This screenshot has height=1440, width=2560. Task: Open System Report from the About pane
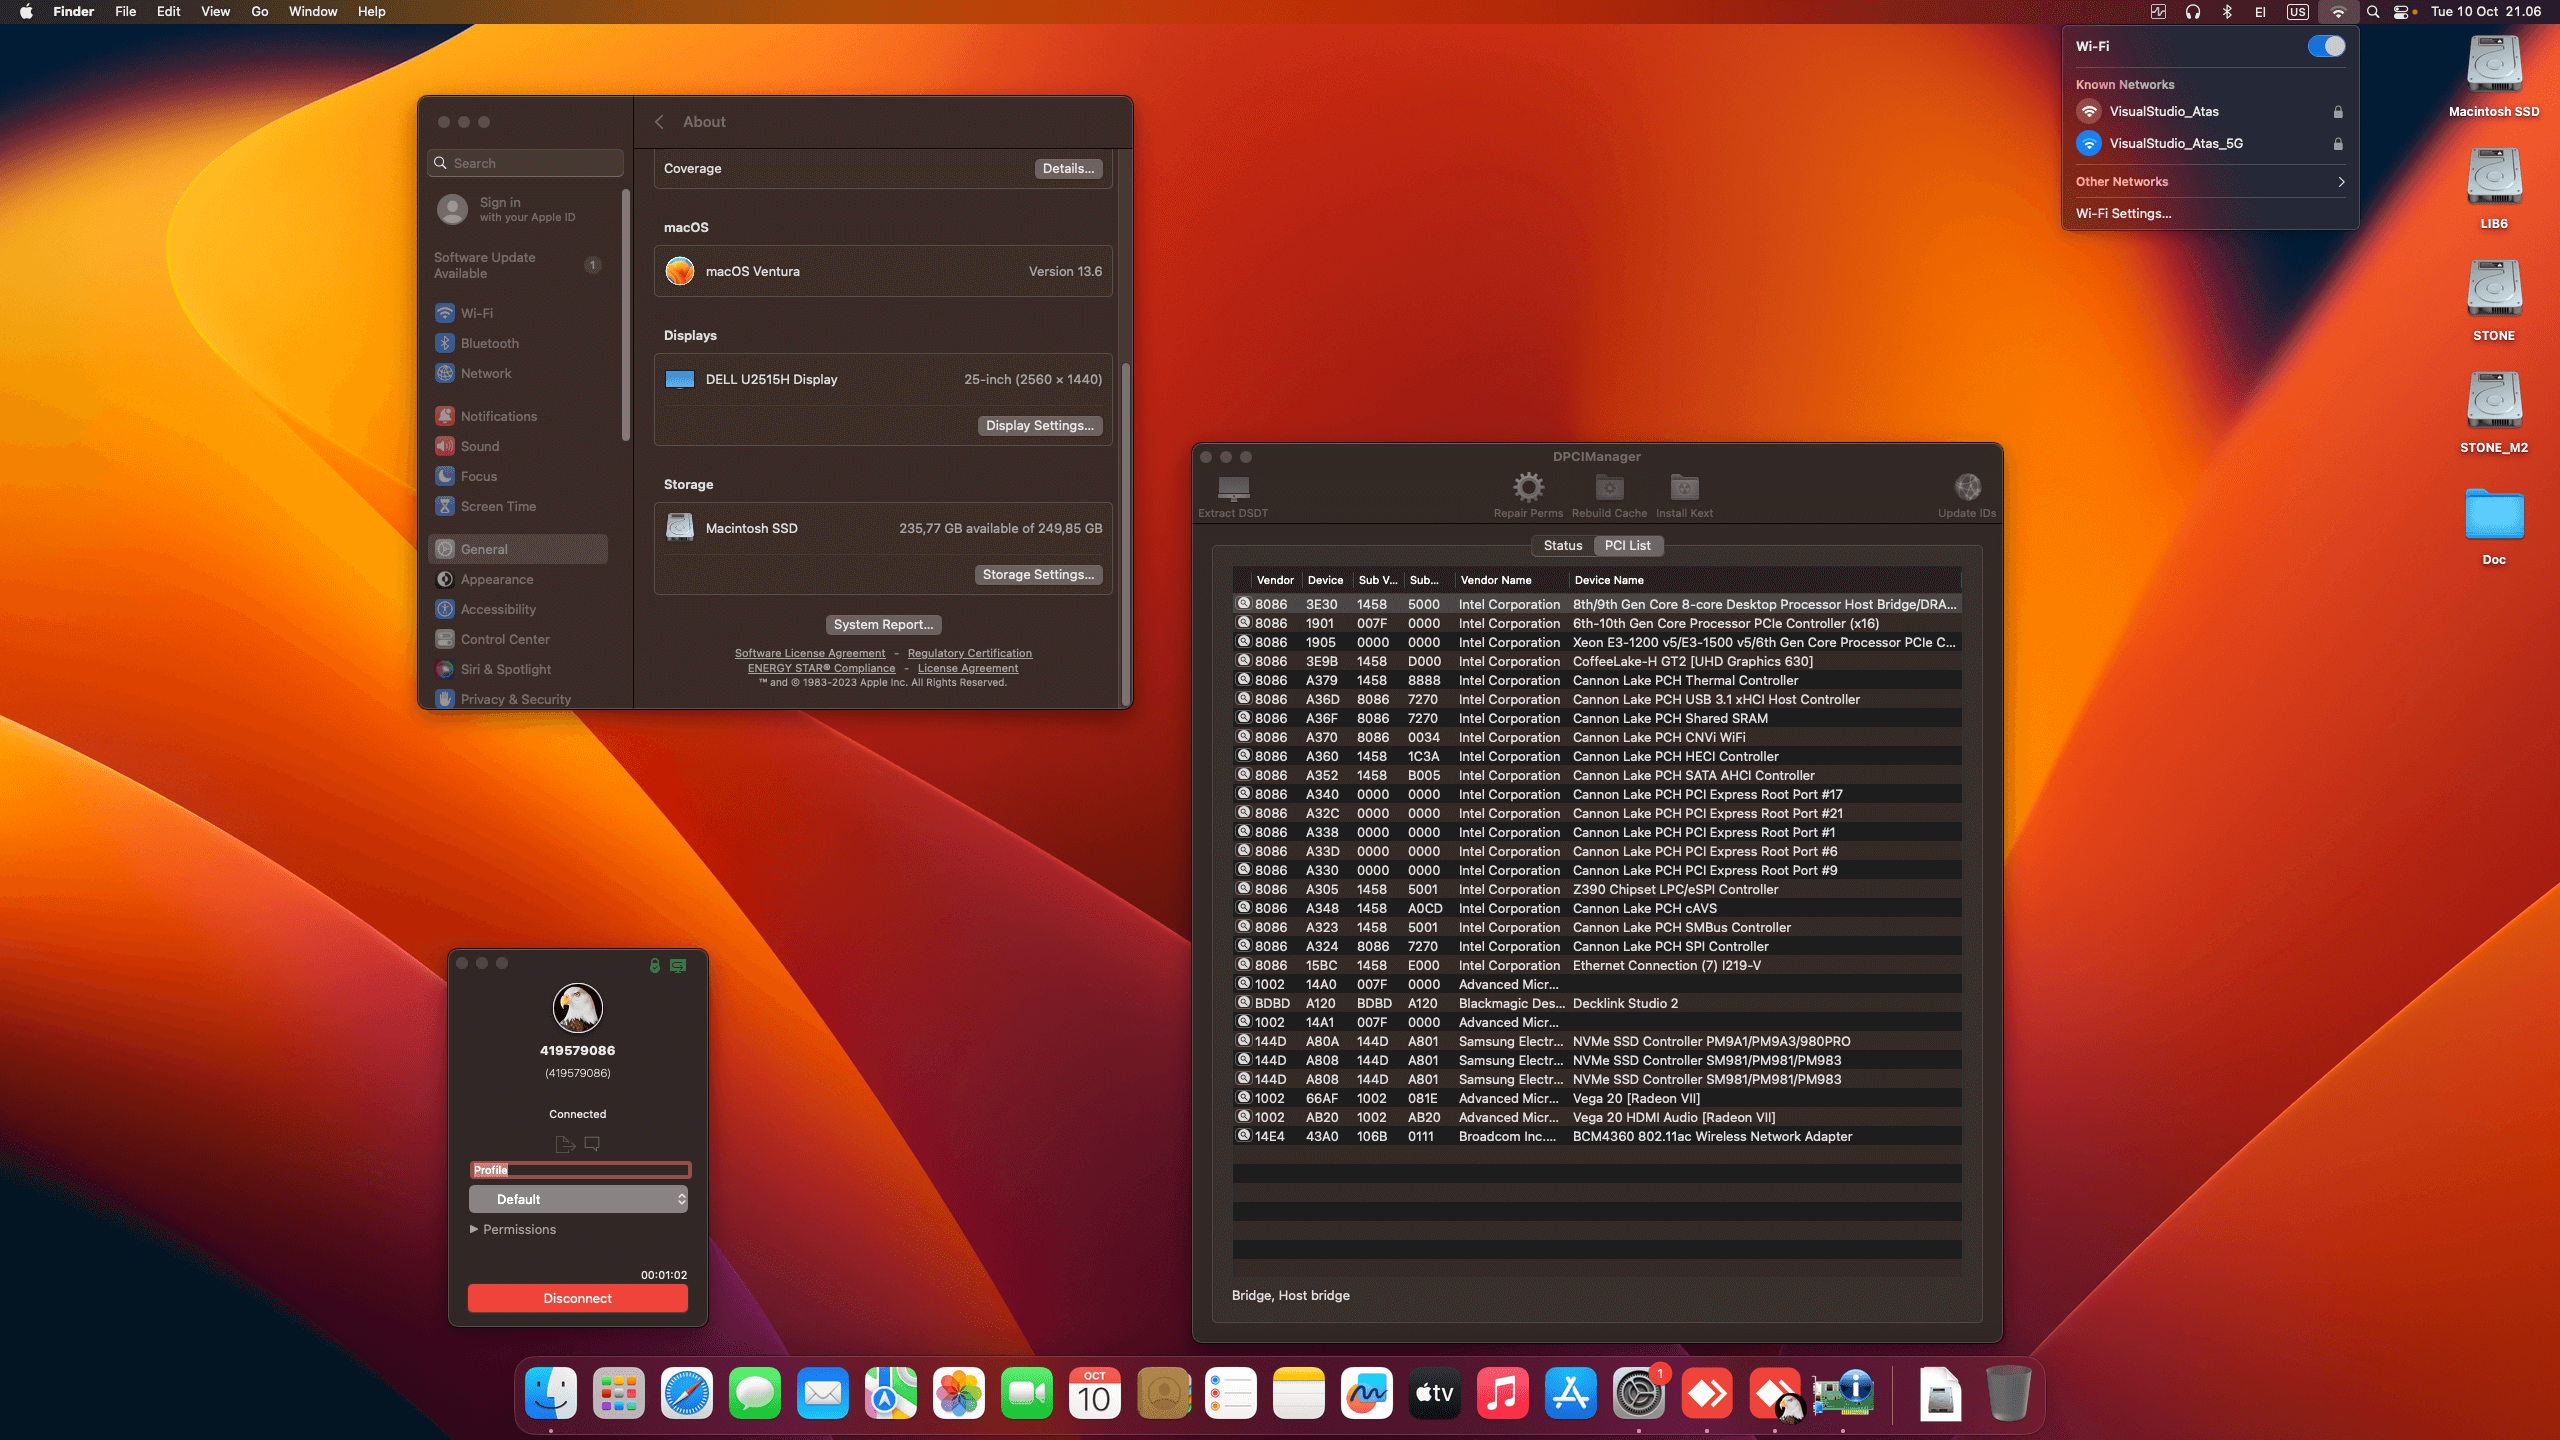tap(883, 624)
